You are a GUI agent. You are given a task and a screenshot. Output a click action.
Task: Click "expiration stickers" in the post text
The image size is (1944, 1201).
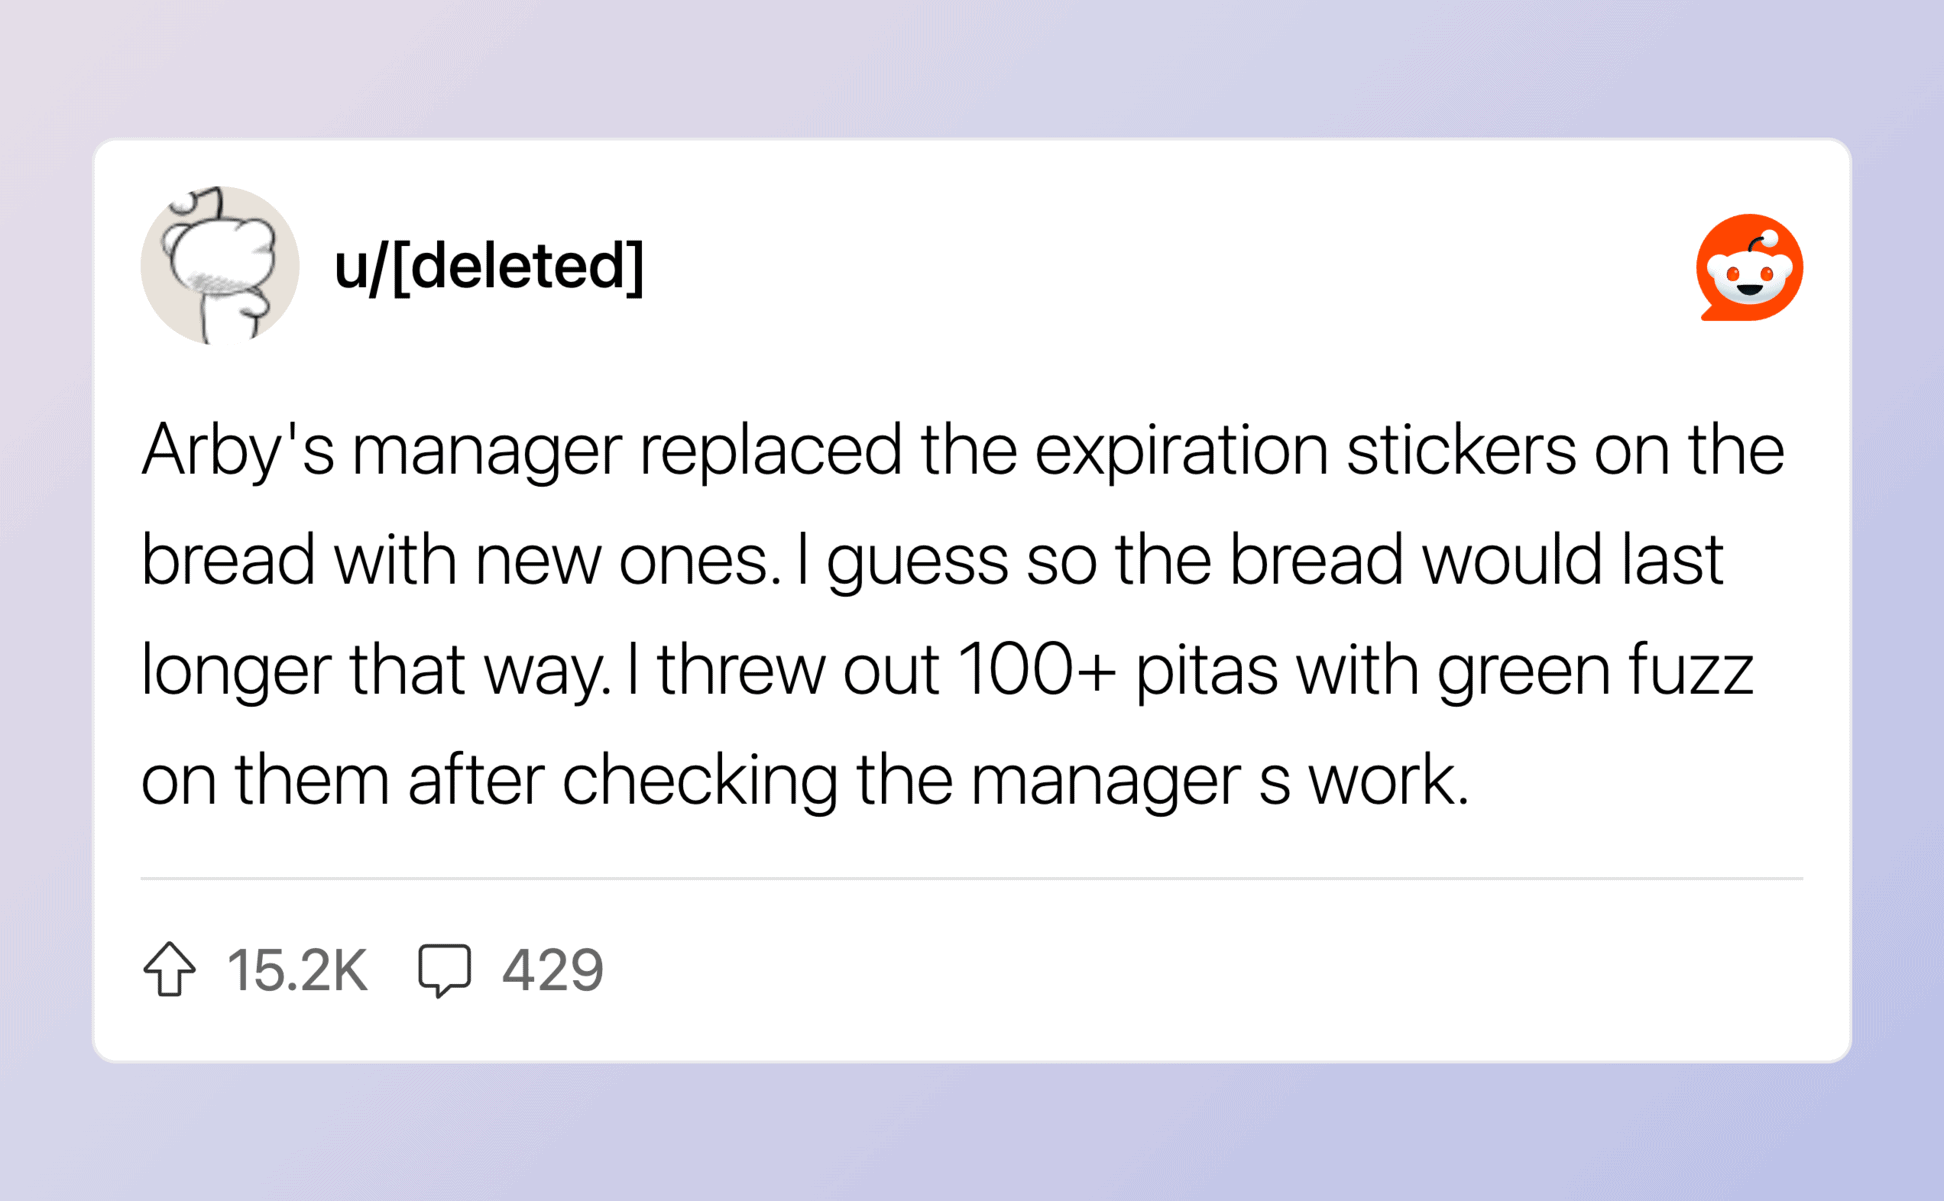coord(1304,451)
